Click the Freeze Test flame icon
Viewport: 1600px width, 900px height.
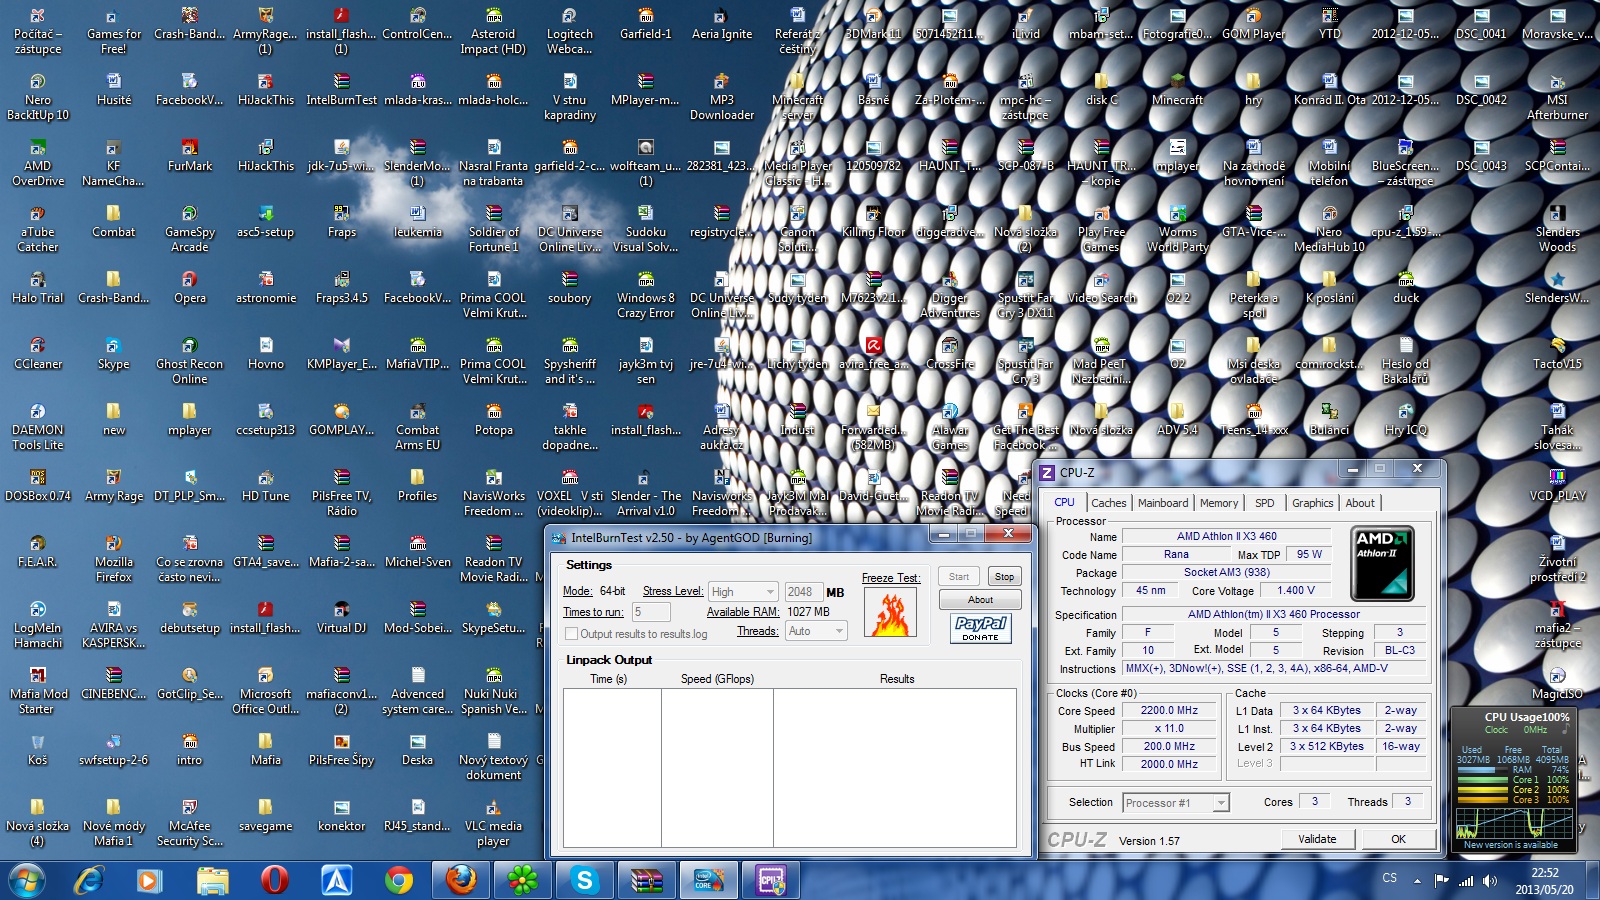click(891, 612)
